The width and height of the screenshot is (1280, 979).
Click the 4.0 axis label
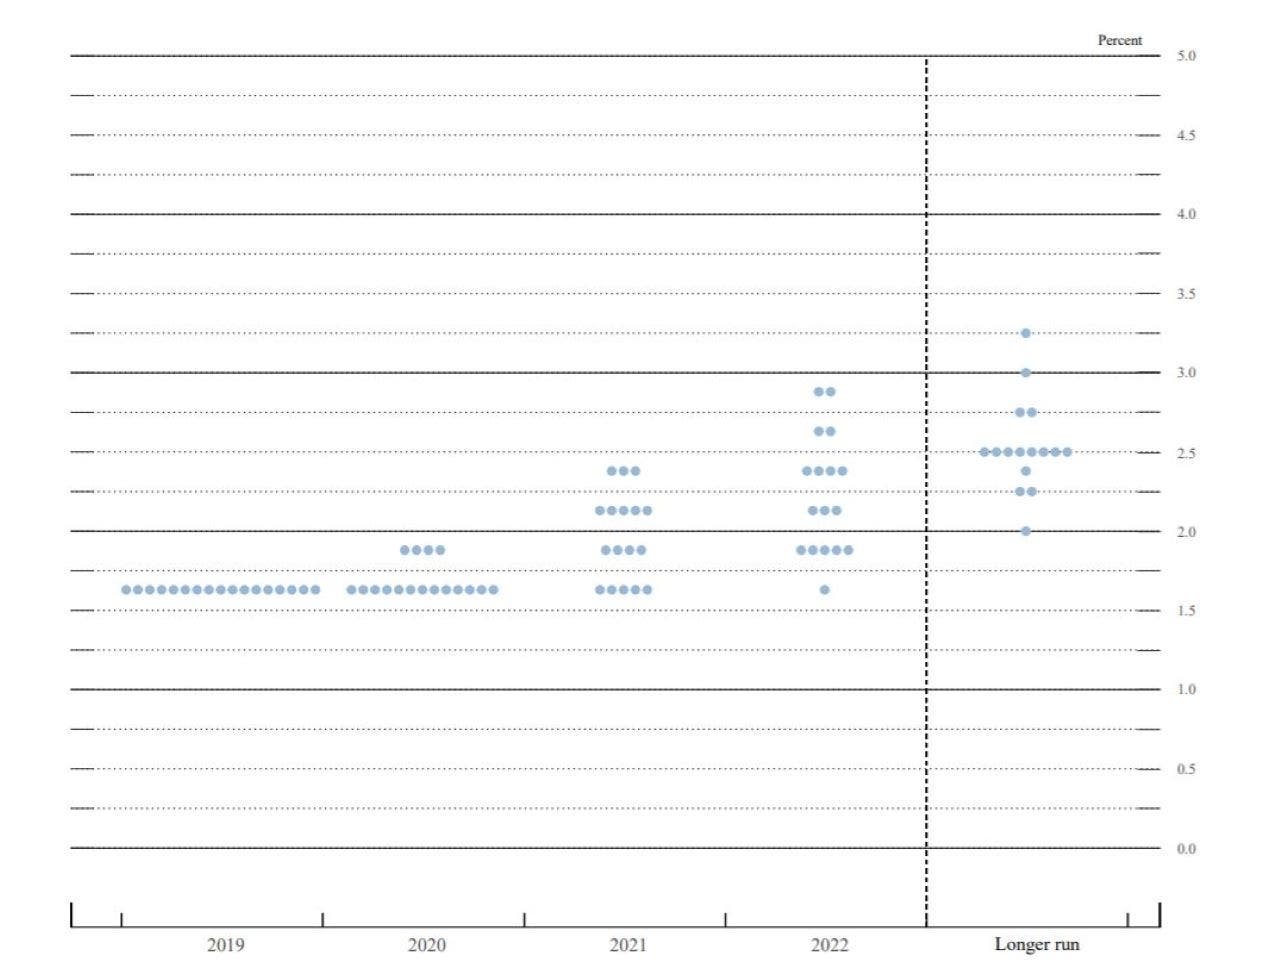(1186, 214)
